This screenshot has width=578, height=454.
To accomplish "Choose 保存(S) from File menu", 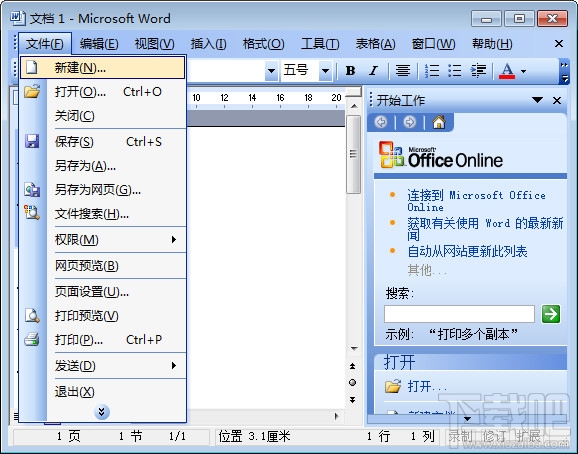I will [x=102, y=142].
